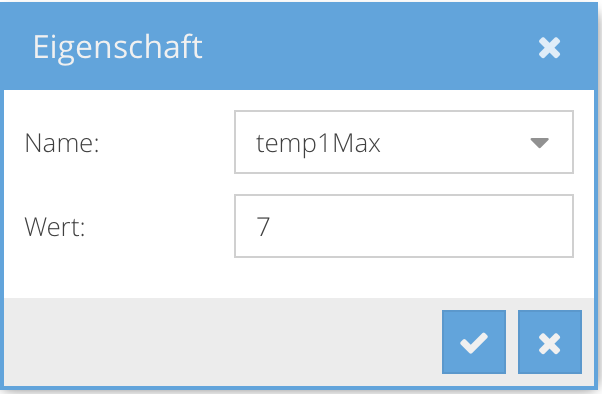Click the value 7 in the Wert field
Screen dimensions: 602x394
tap(263, 227)
